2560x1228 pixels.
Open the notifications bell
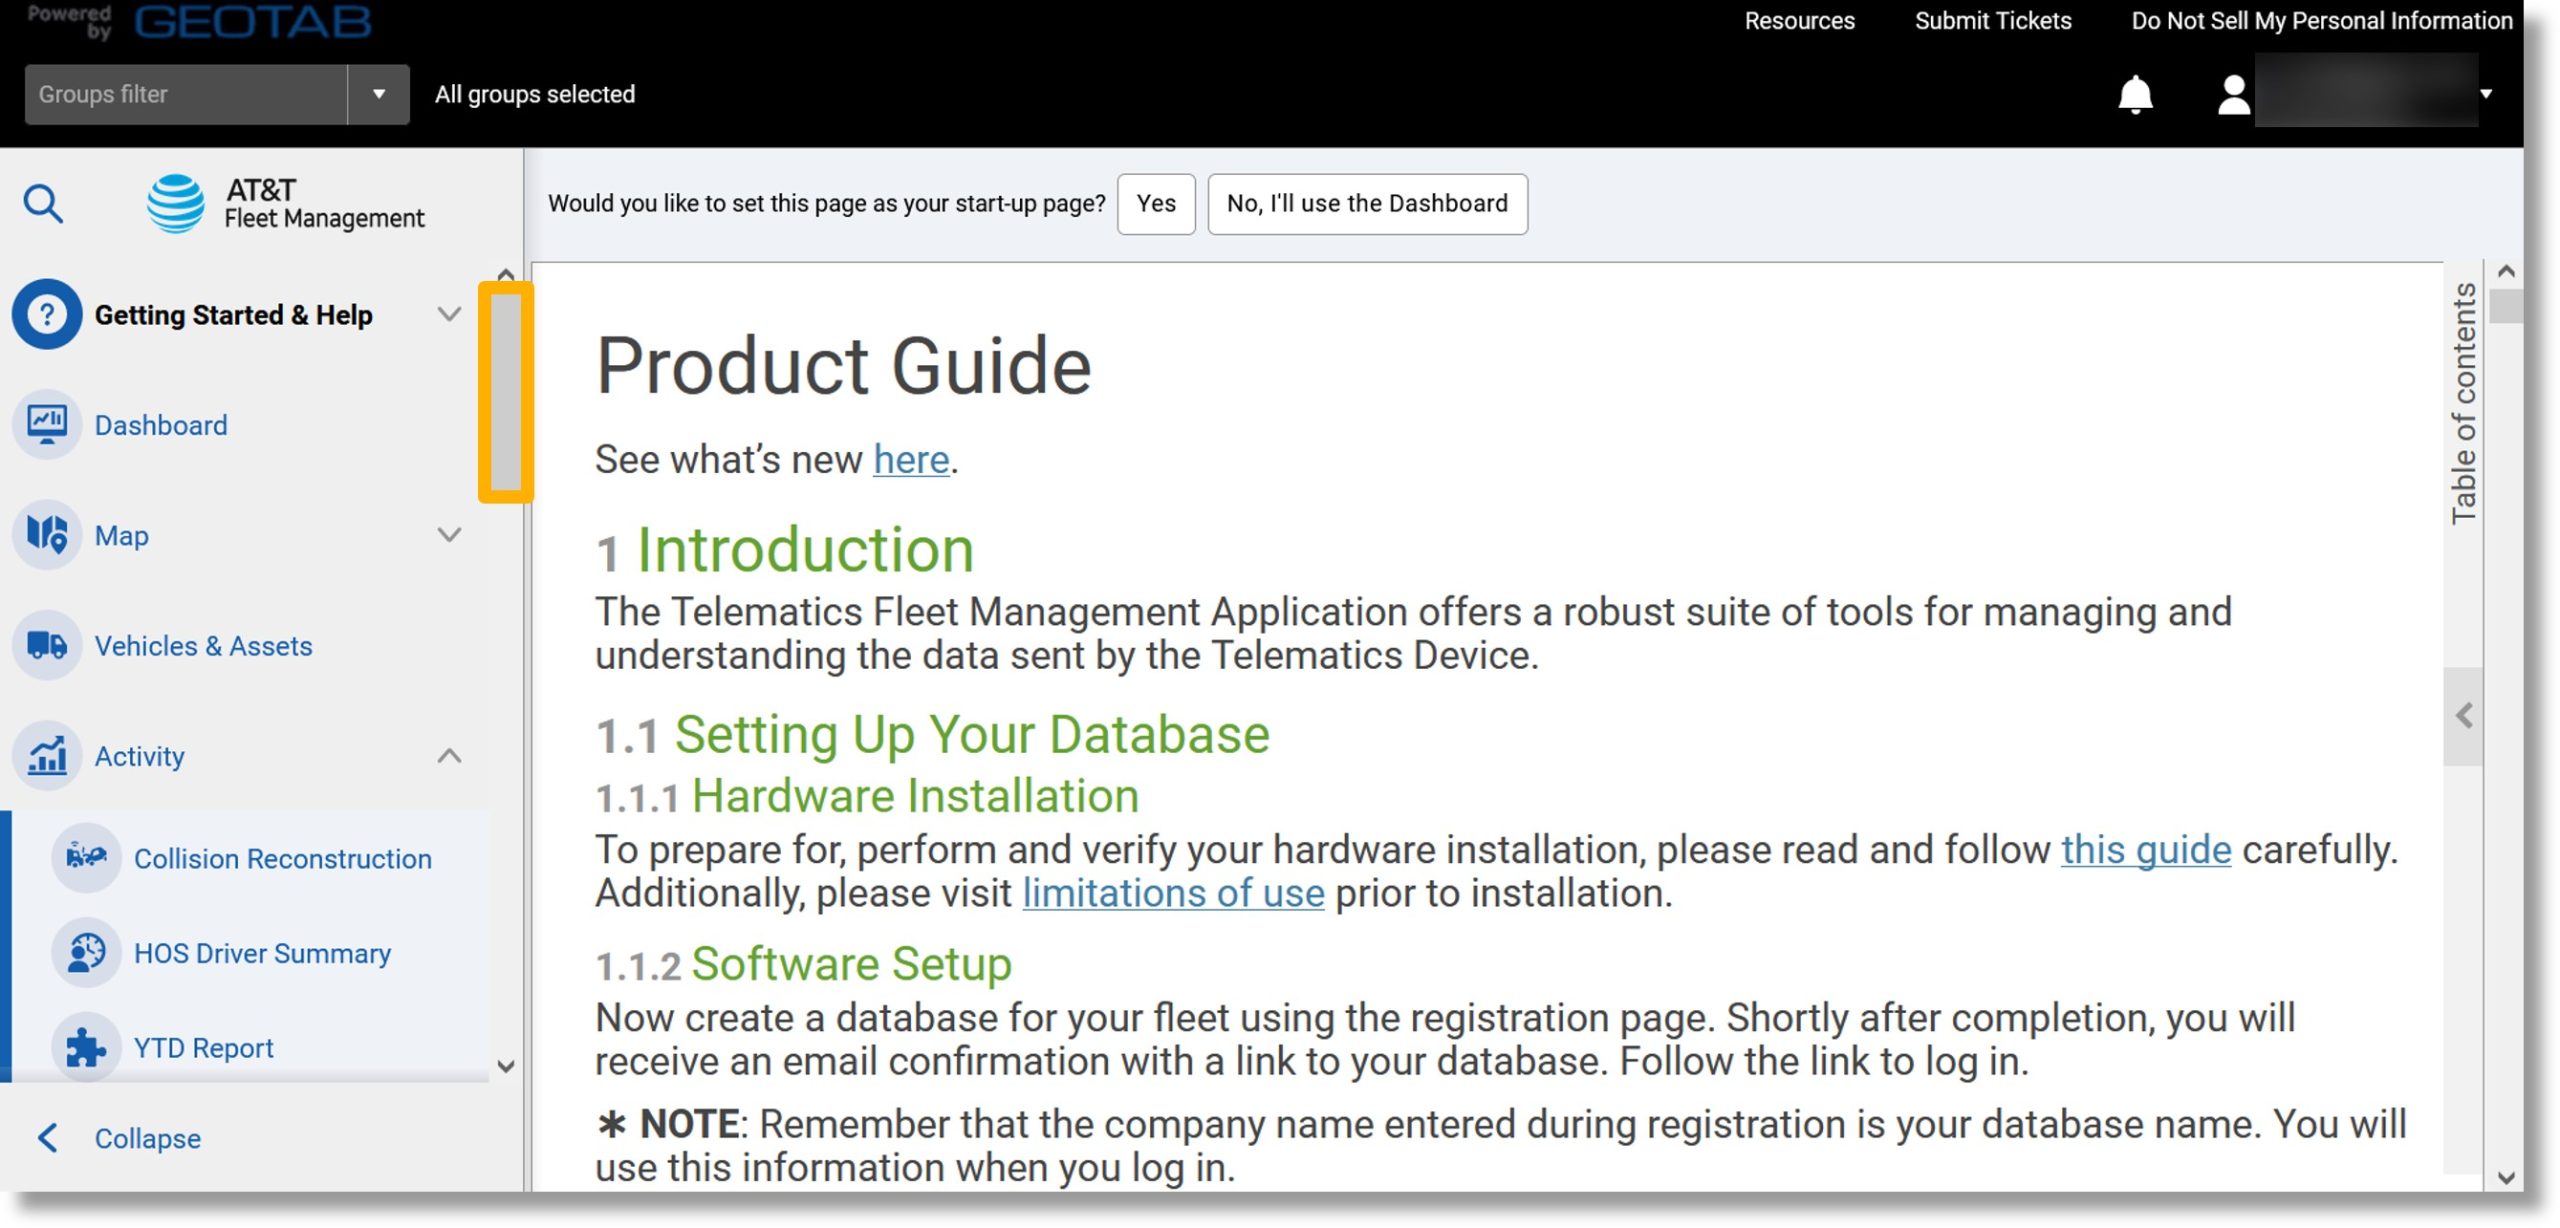click(2135, 95)
